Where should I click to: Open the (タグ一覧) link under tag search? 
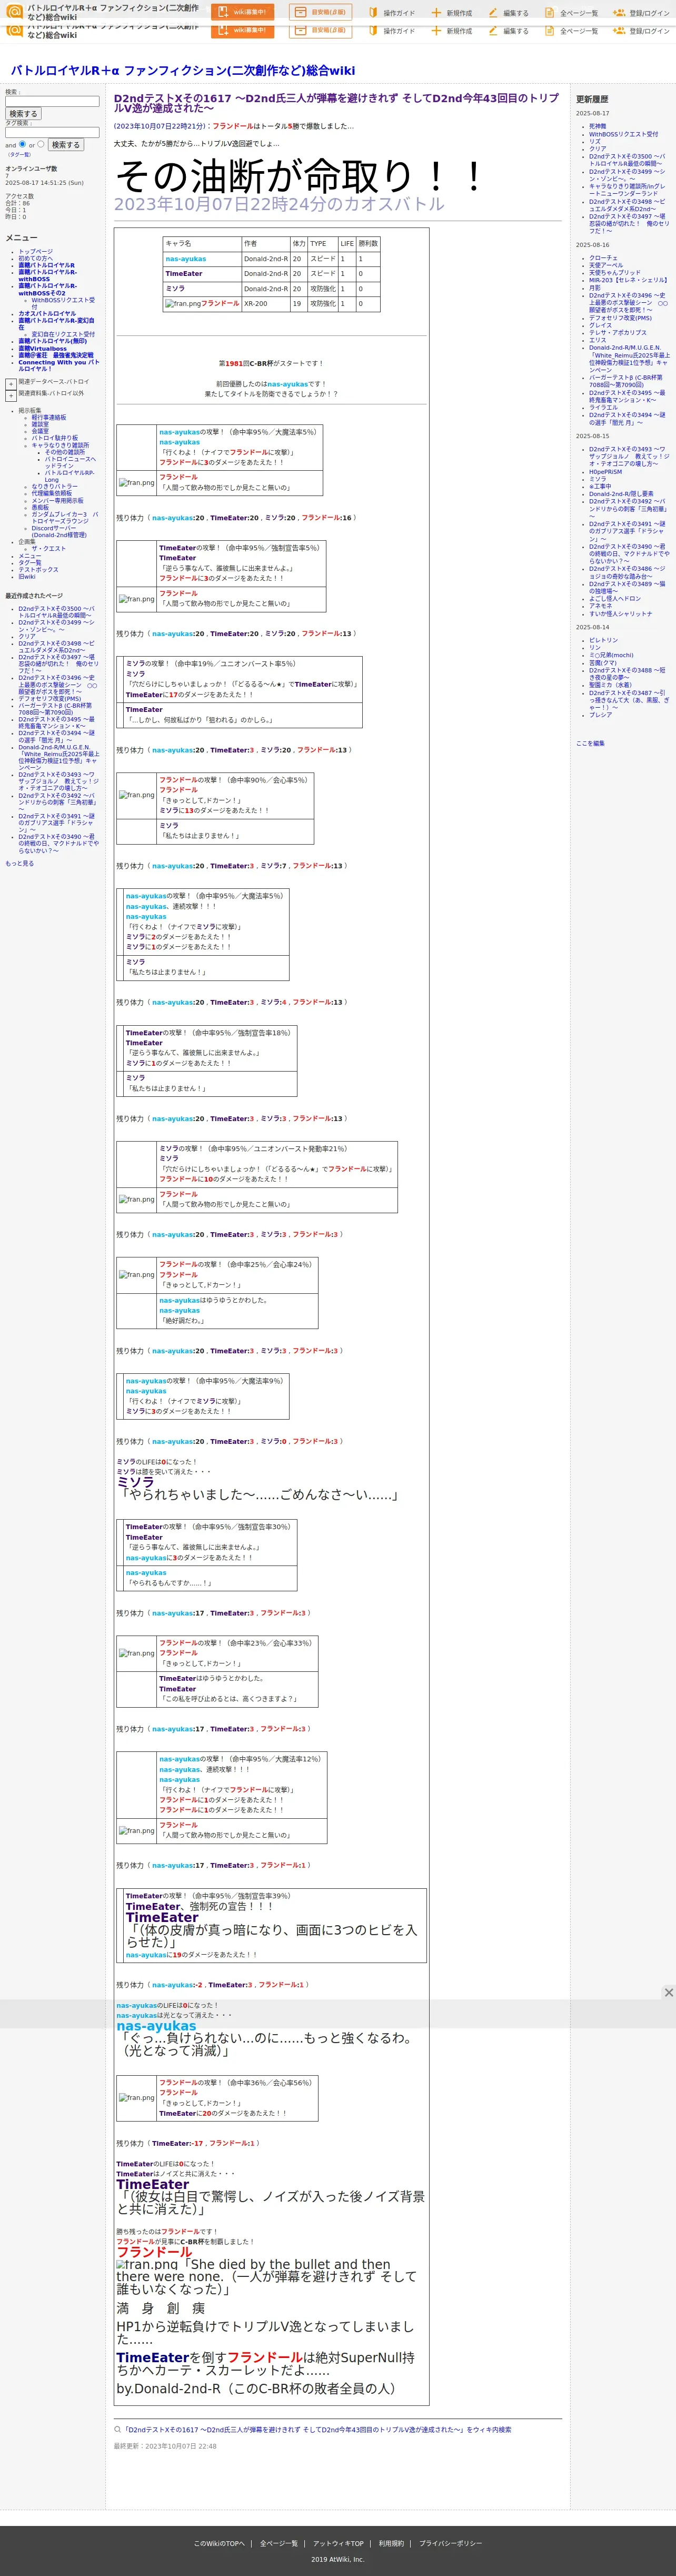(x=19, y=155)
